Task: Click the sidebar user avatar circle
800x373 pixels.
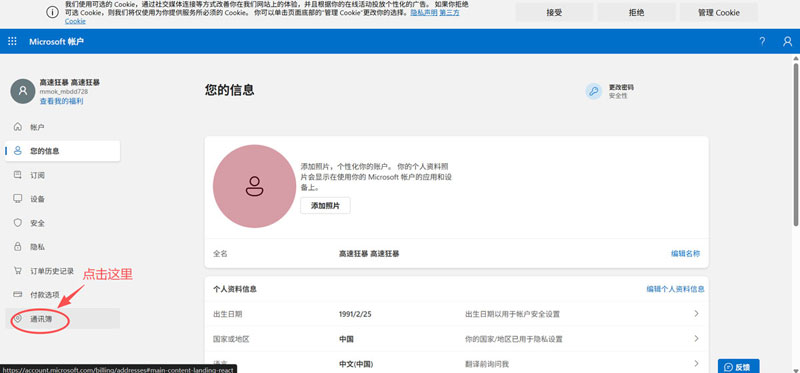Action: click(x=22, y=91)
